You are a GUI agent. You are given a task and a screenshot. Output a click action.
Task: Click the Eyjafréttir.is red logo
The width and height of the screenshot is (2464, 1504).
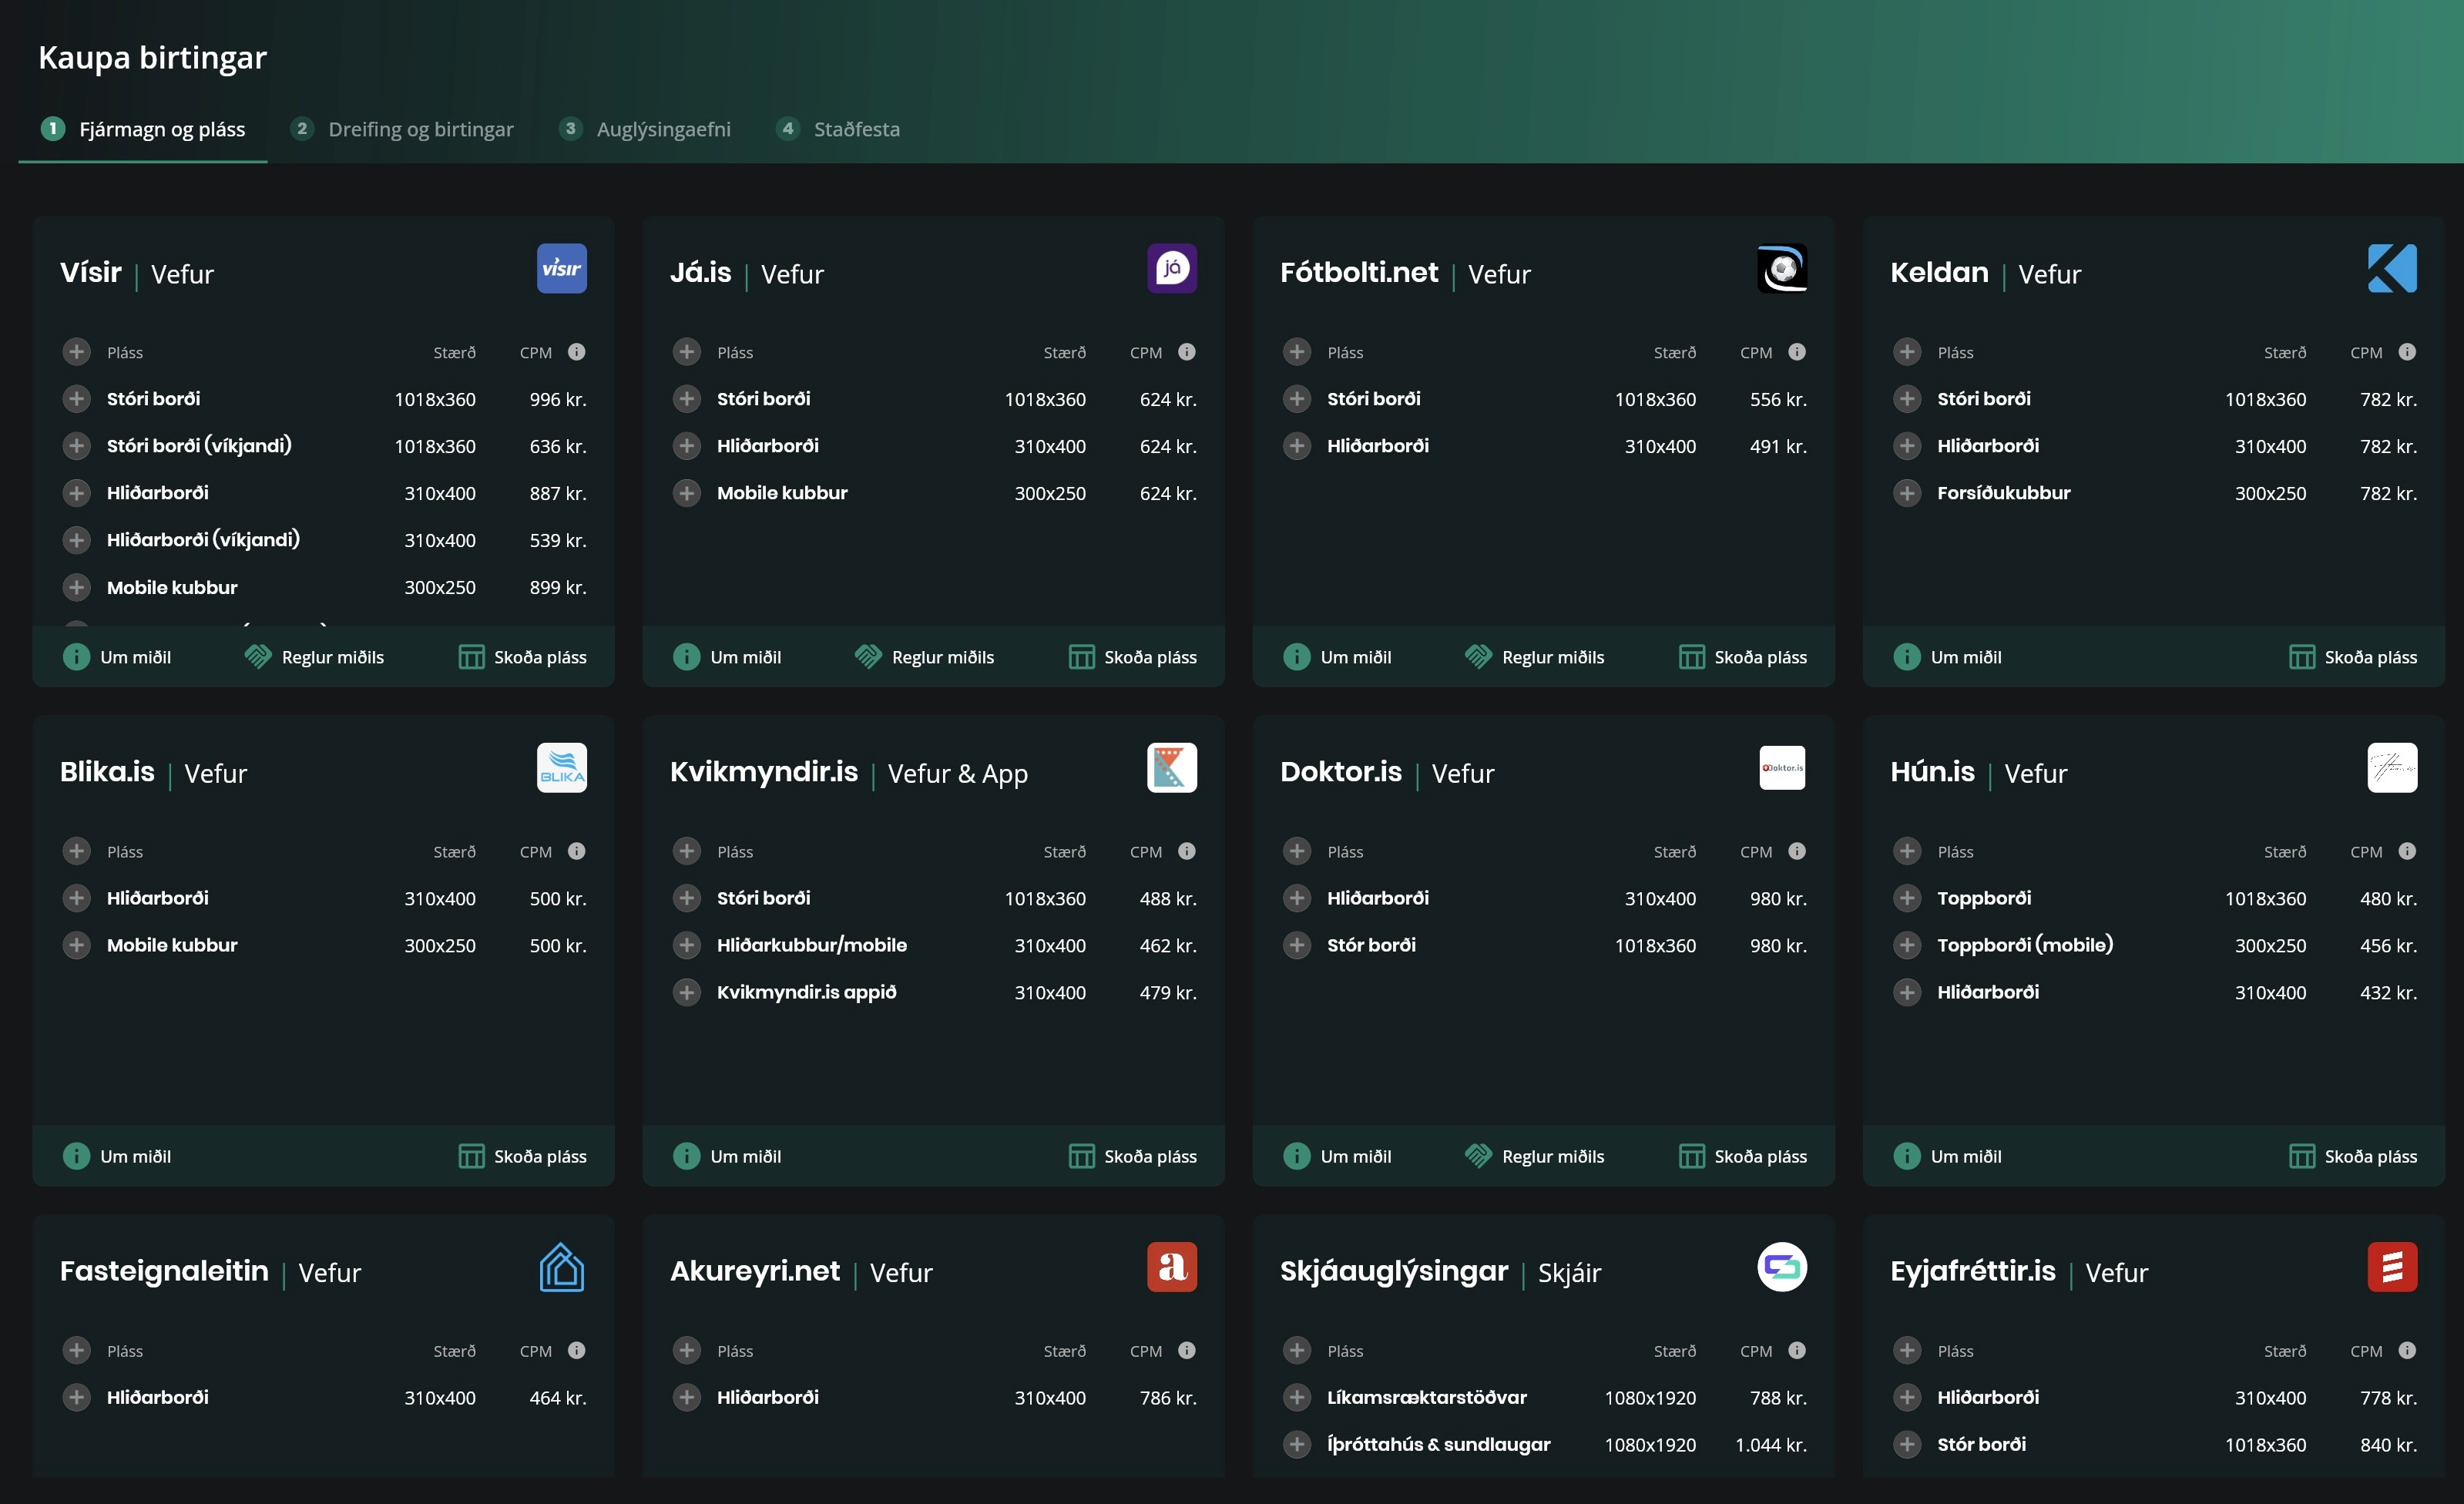click(x=2392, y=1266)
